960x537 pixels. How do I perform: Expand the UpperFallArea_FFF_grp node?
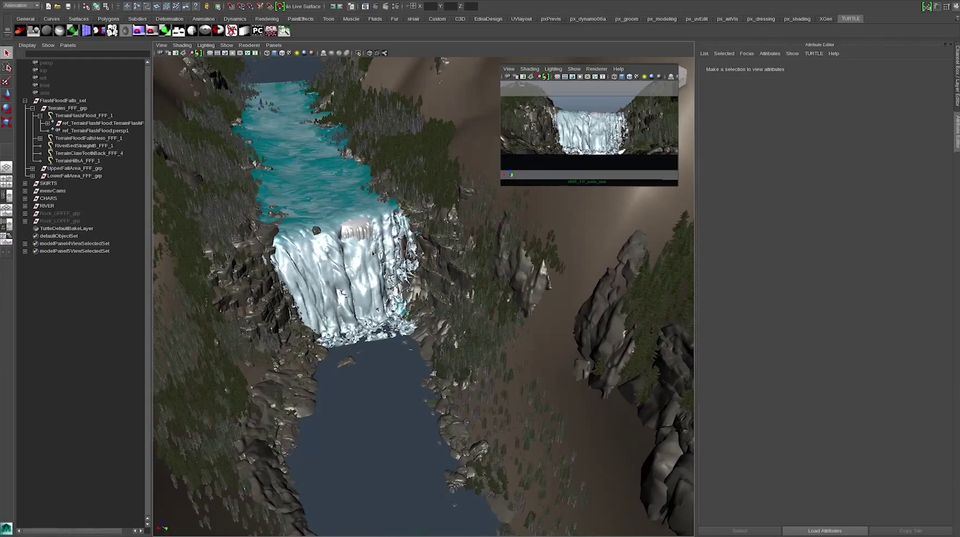pyautogui.click(x=33, y=168)
